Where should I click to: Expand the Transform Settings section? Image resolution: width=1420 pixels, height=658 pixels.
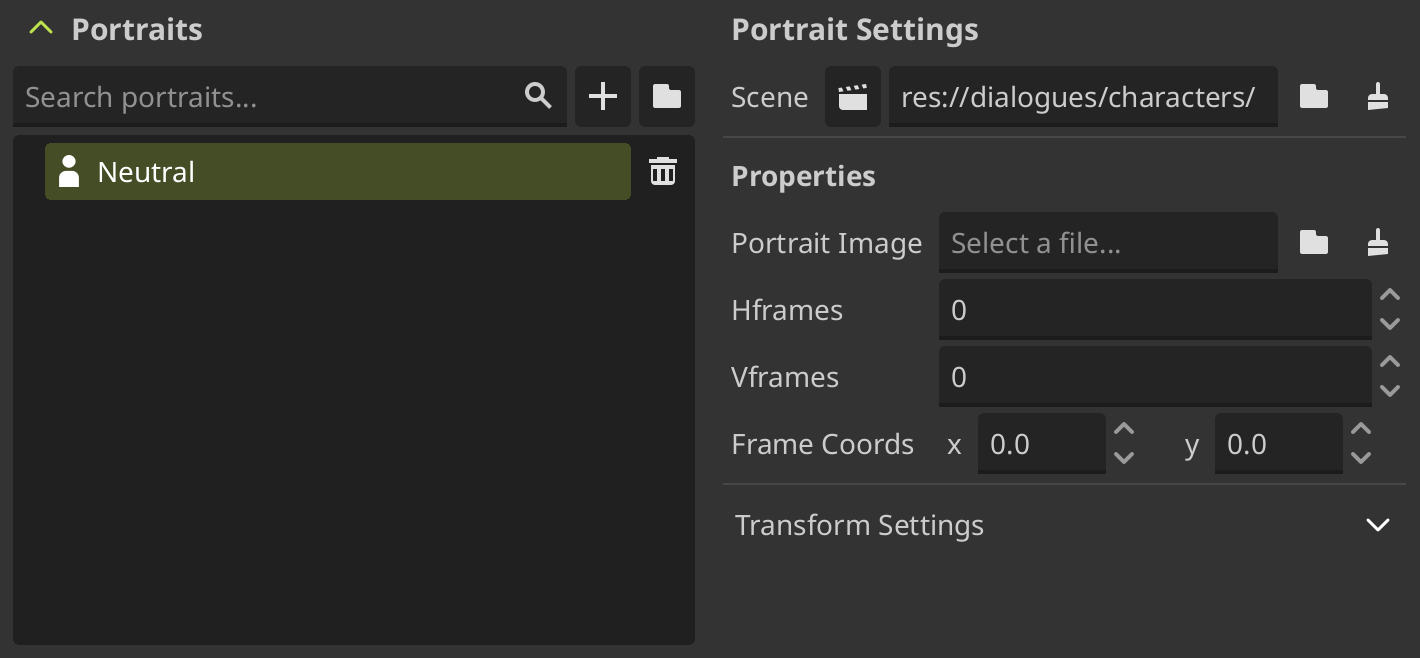point(1378,524)
